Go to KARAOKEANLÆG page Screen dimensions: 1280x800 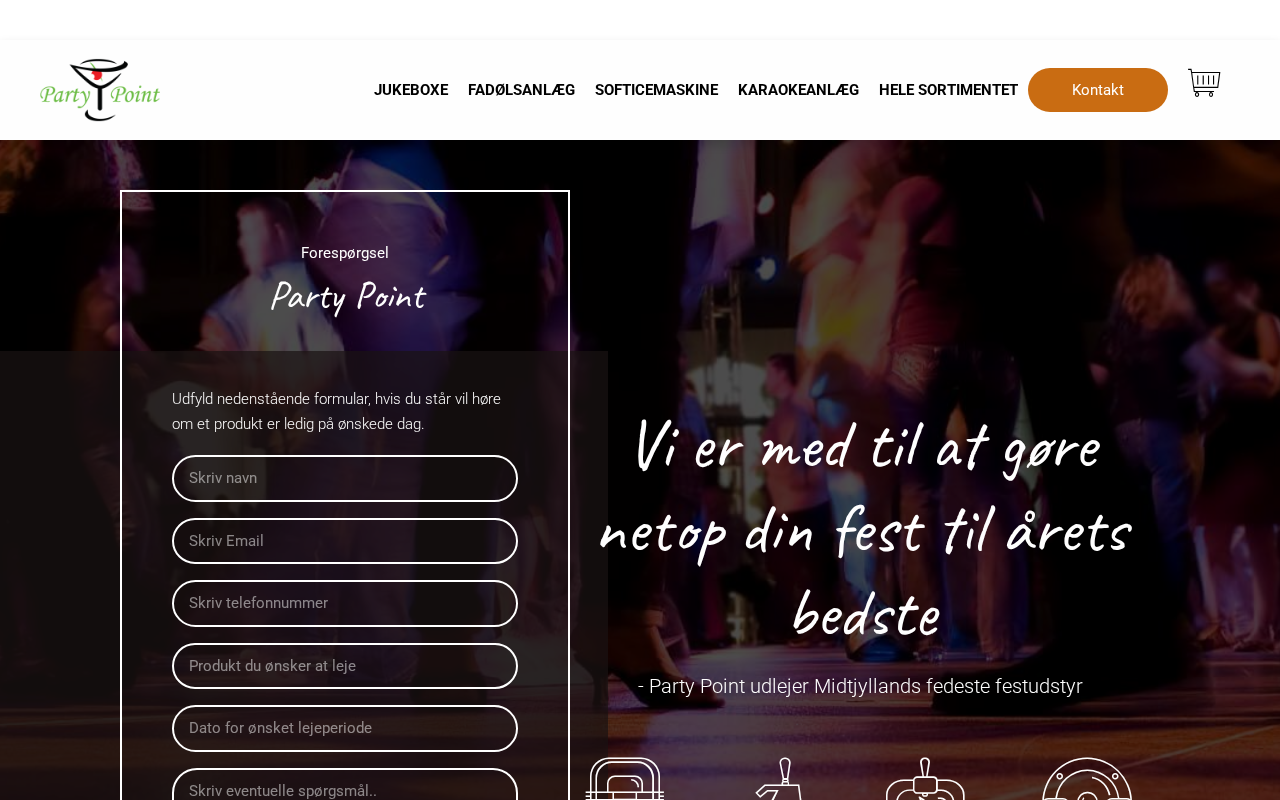click(x=798, y=90)
